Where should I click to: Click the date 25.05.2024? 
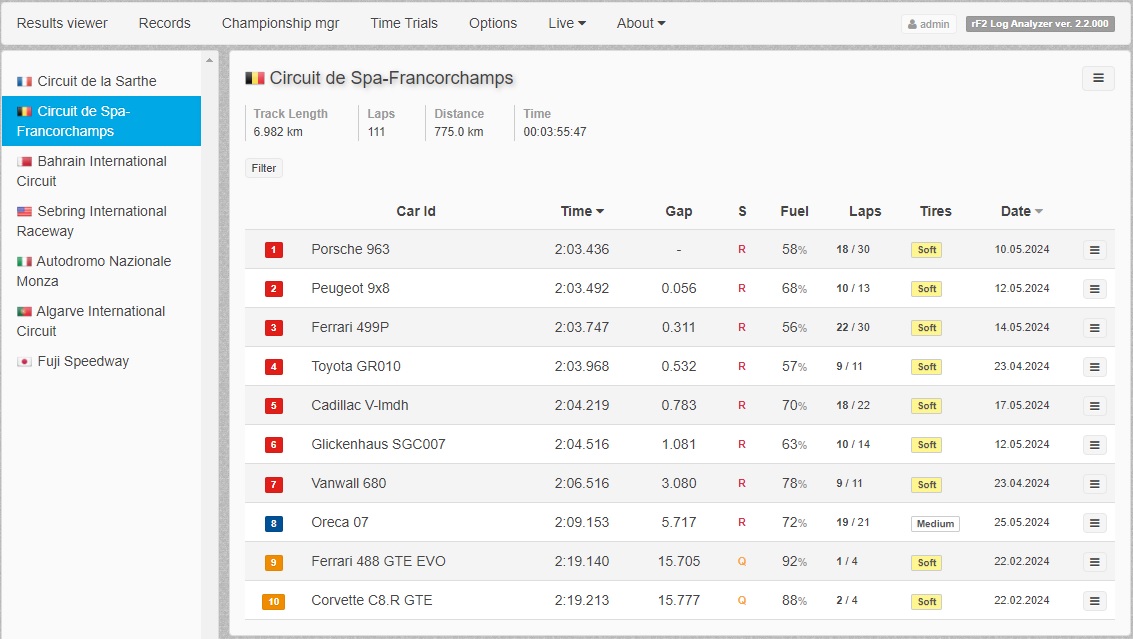(x=1022, y=523)
